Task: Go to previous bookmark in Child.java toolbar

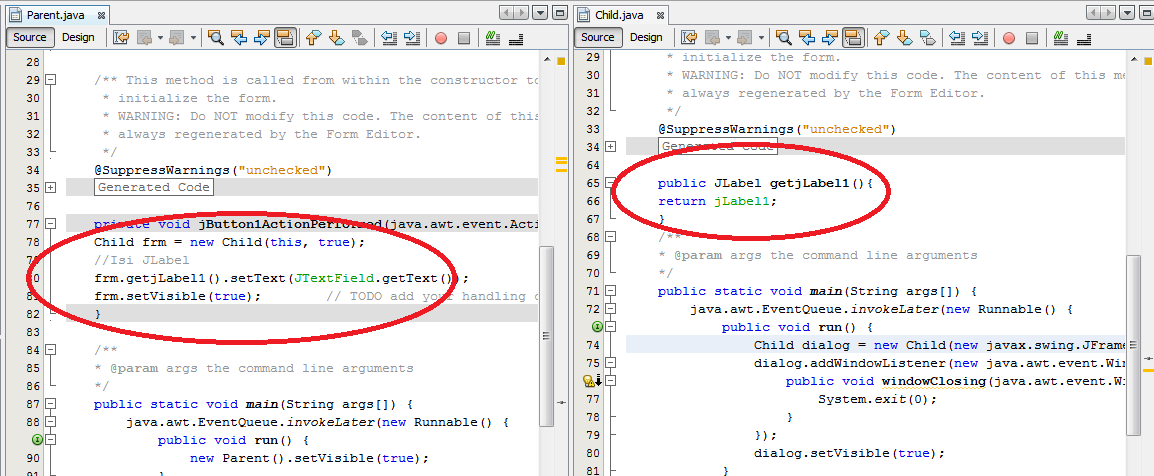Action: pos(882,38)
